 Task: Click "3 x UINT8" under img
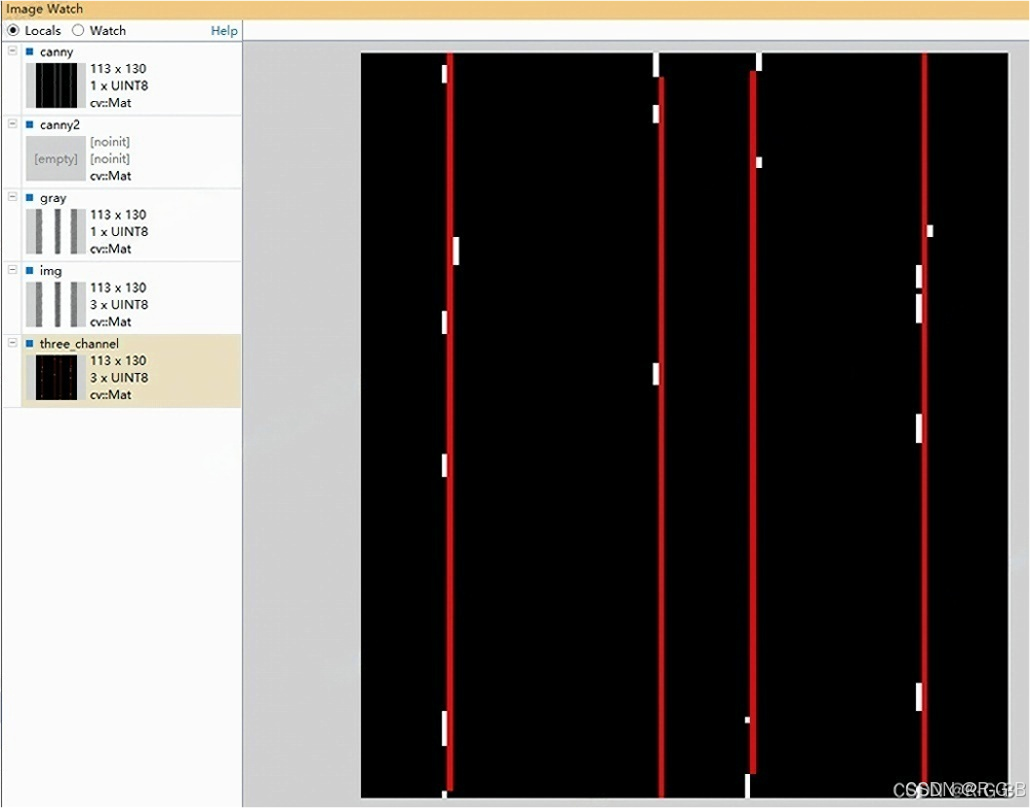point(119,304)
